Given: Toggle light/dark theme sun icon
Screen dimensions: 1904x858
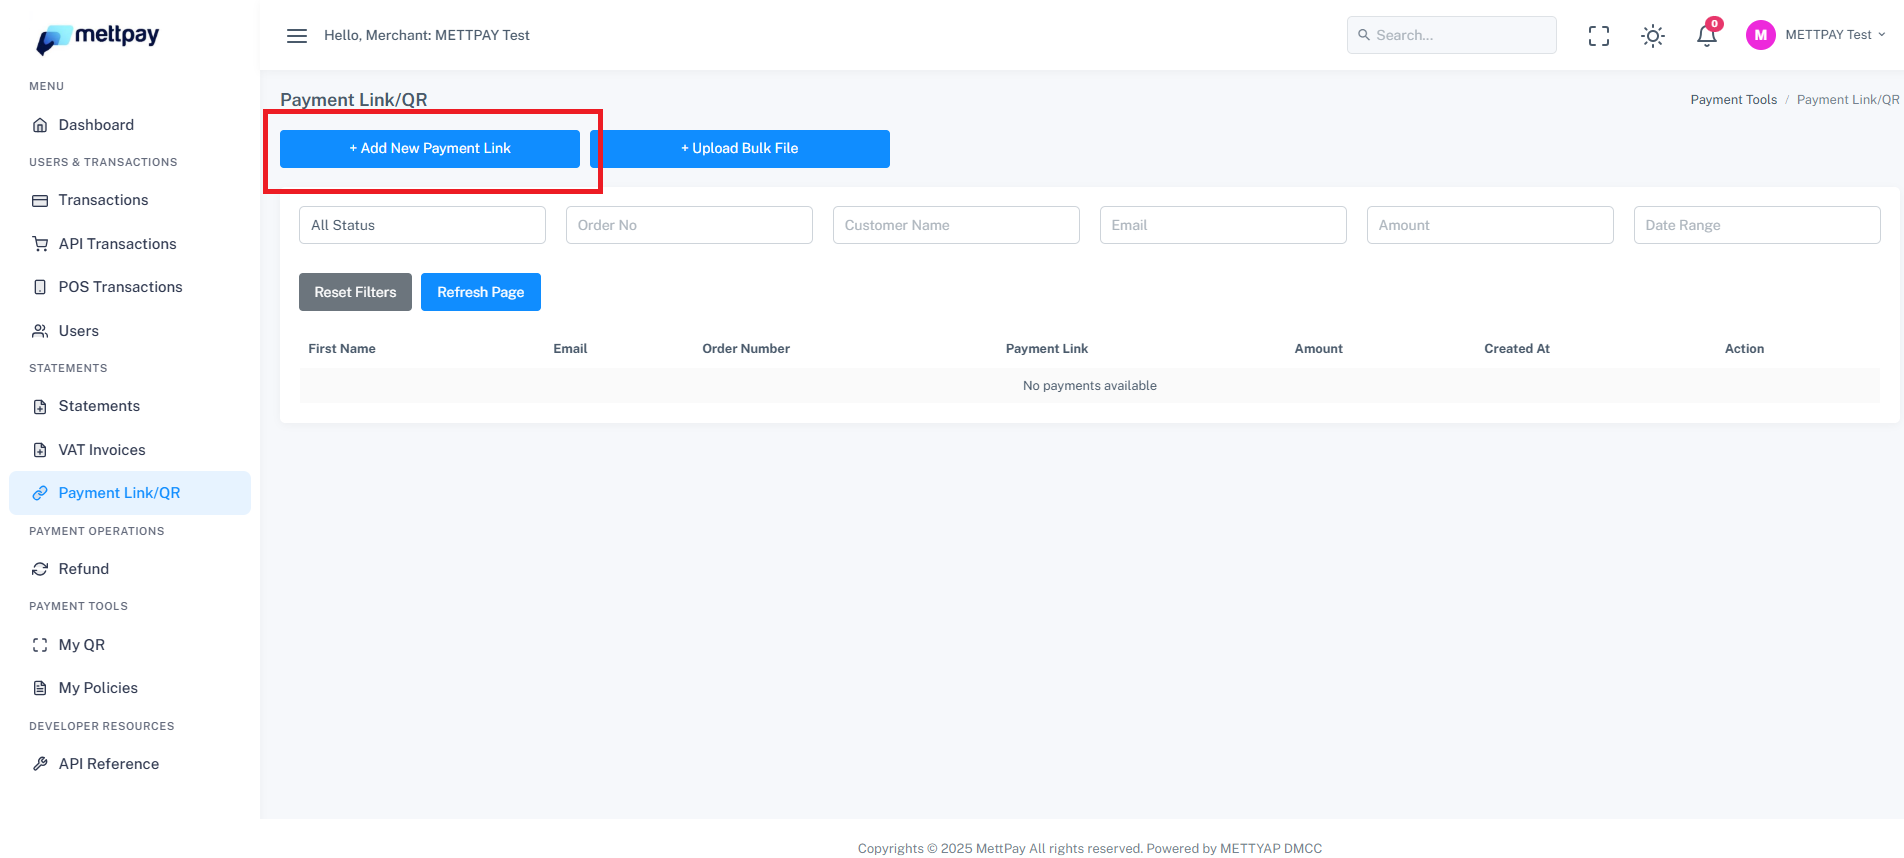Looking at the screenshot, I should click(x=1653, y=36).
